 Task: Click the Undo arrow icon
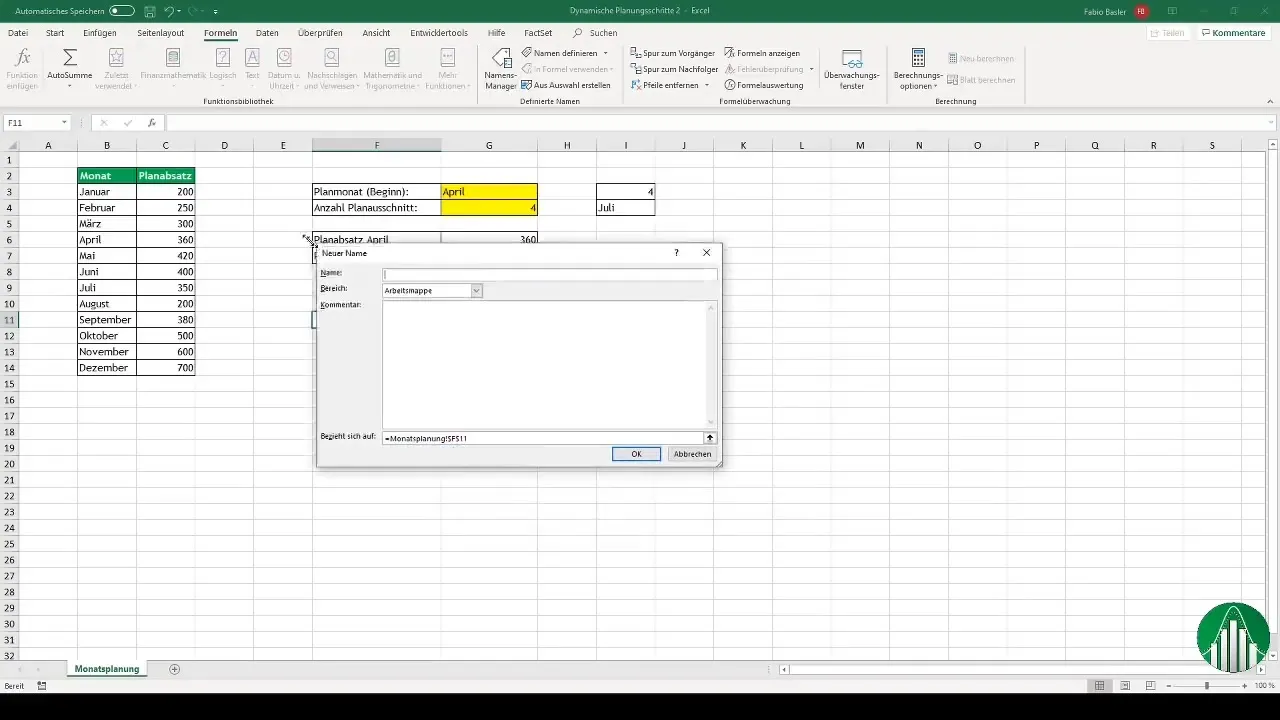(x=170, y=11)
